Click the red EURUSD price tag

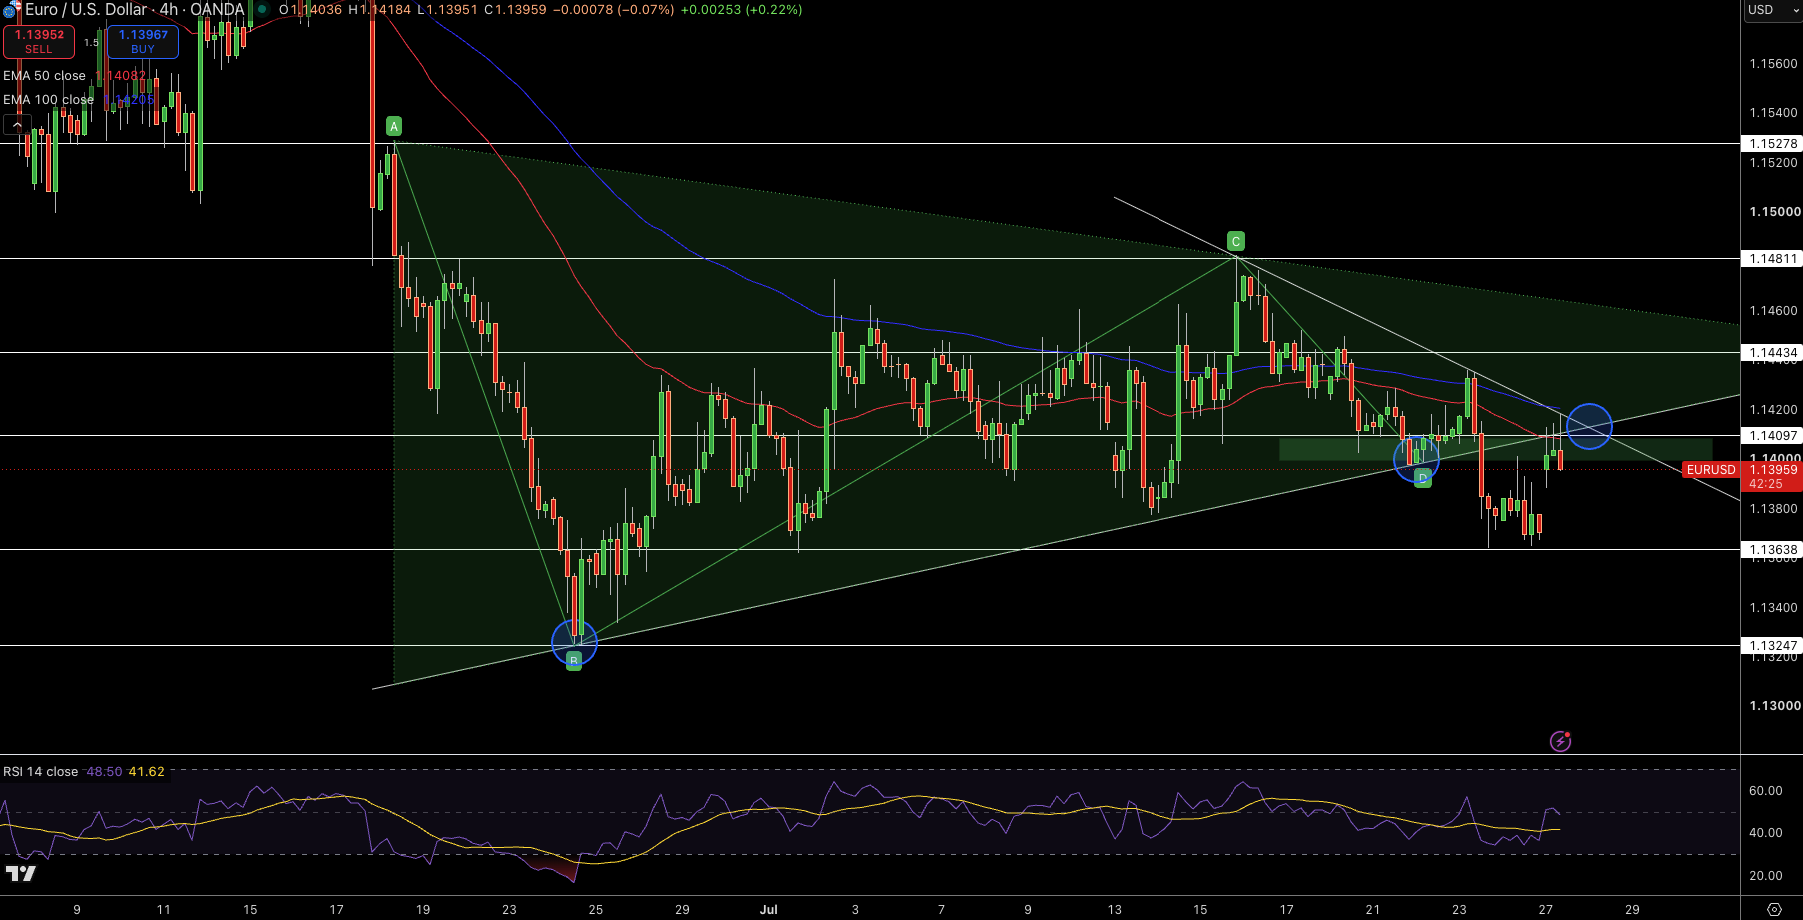click(x=1711, y=470)
